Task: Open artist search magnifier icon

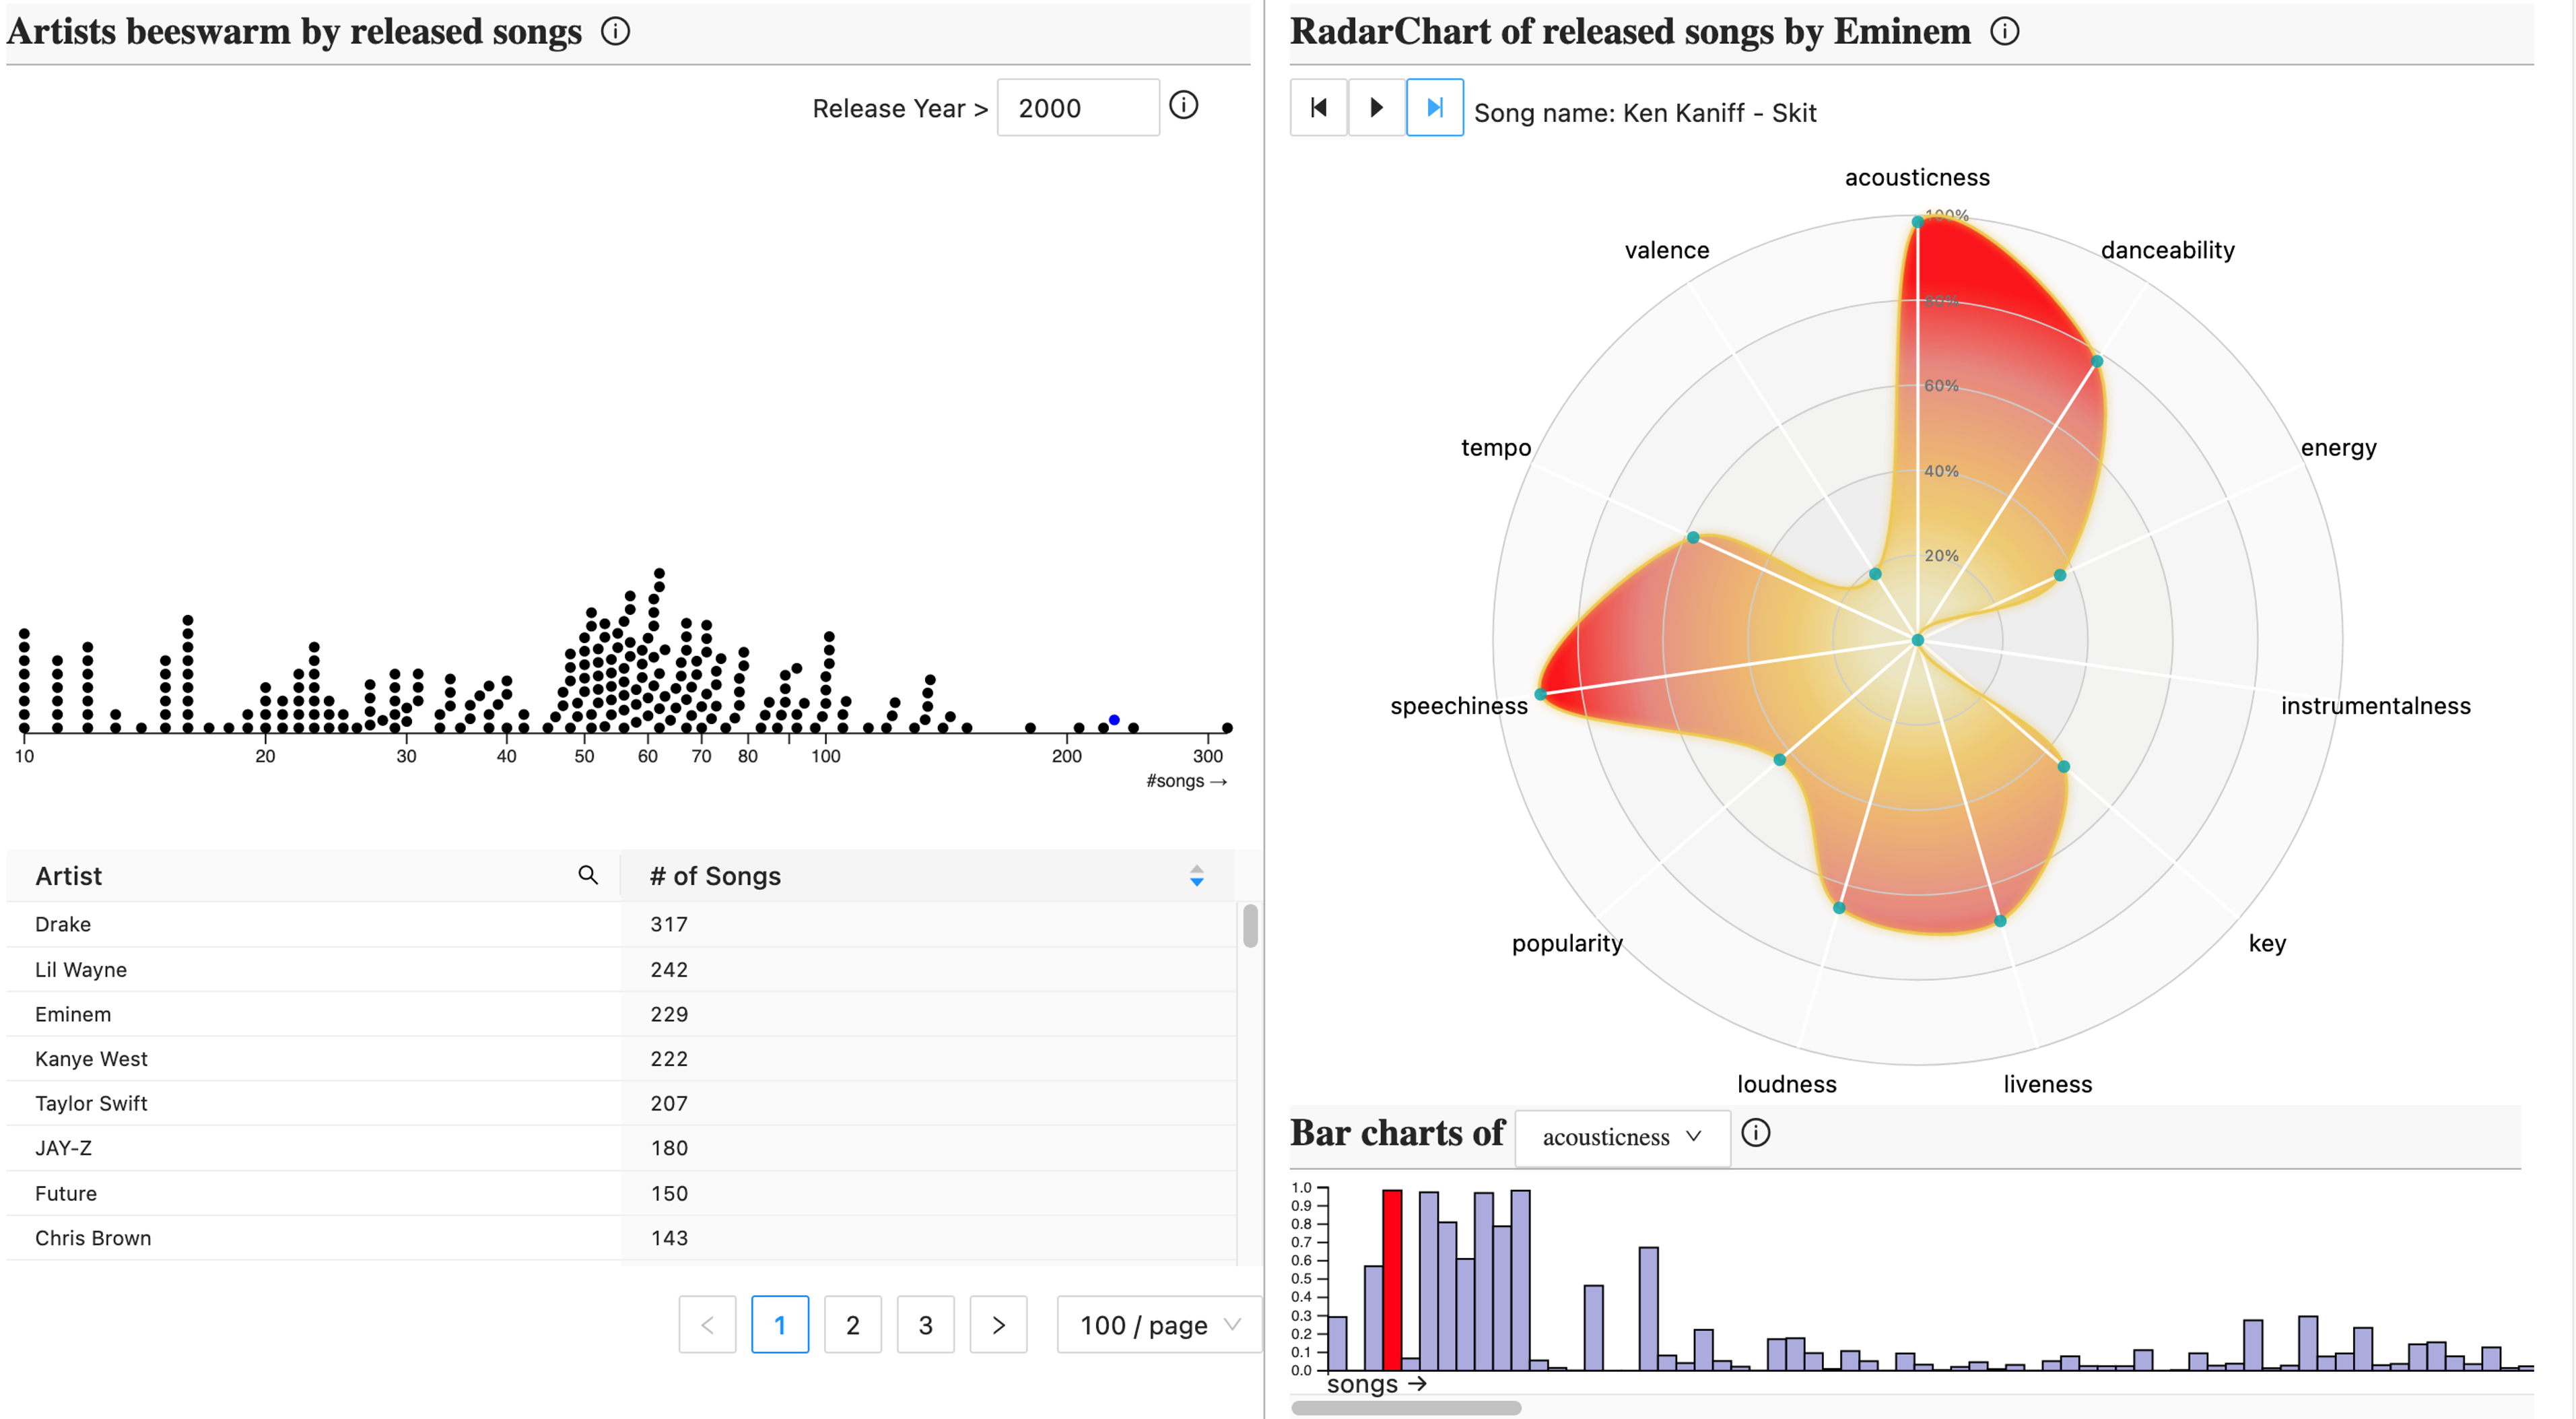Action: click(x=588, y=875)
